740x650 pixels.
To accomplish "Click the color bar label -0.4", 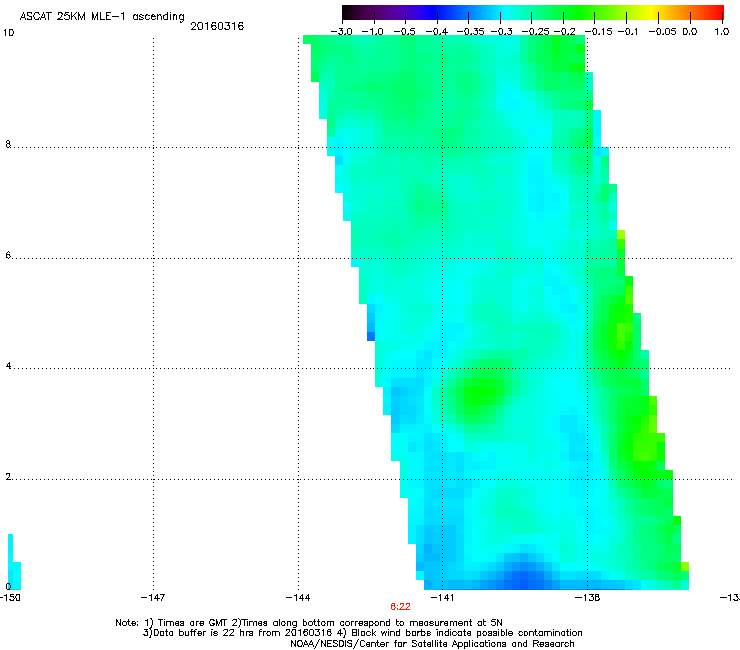I will click(x=437, y=32).
